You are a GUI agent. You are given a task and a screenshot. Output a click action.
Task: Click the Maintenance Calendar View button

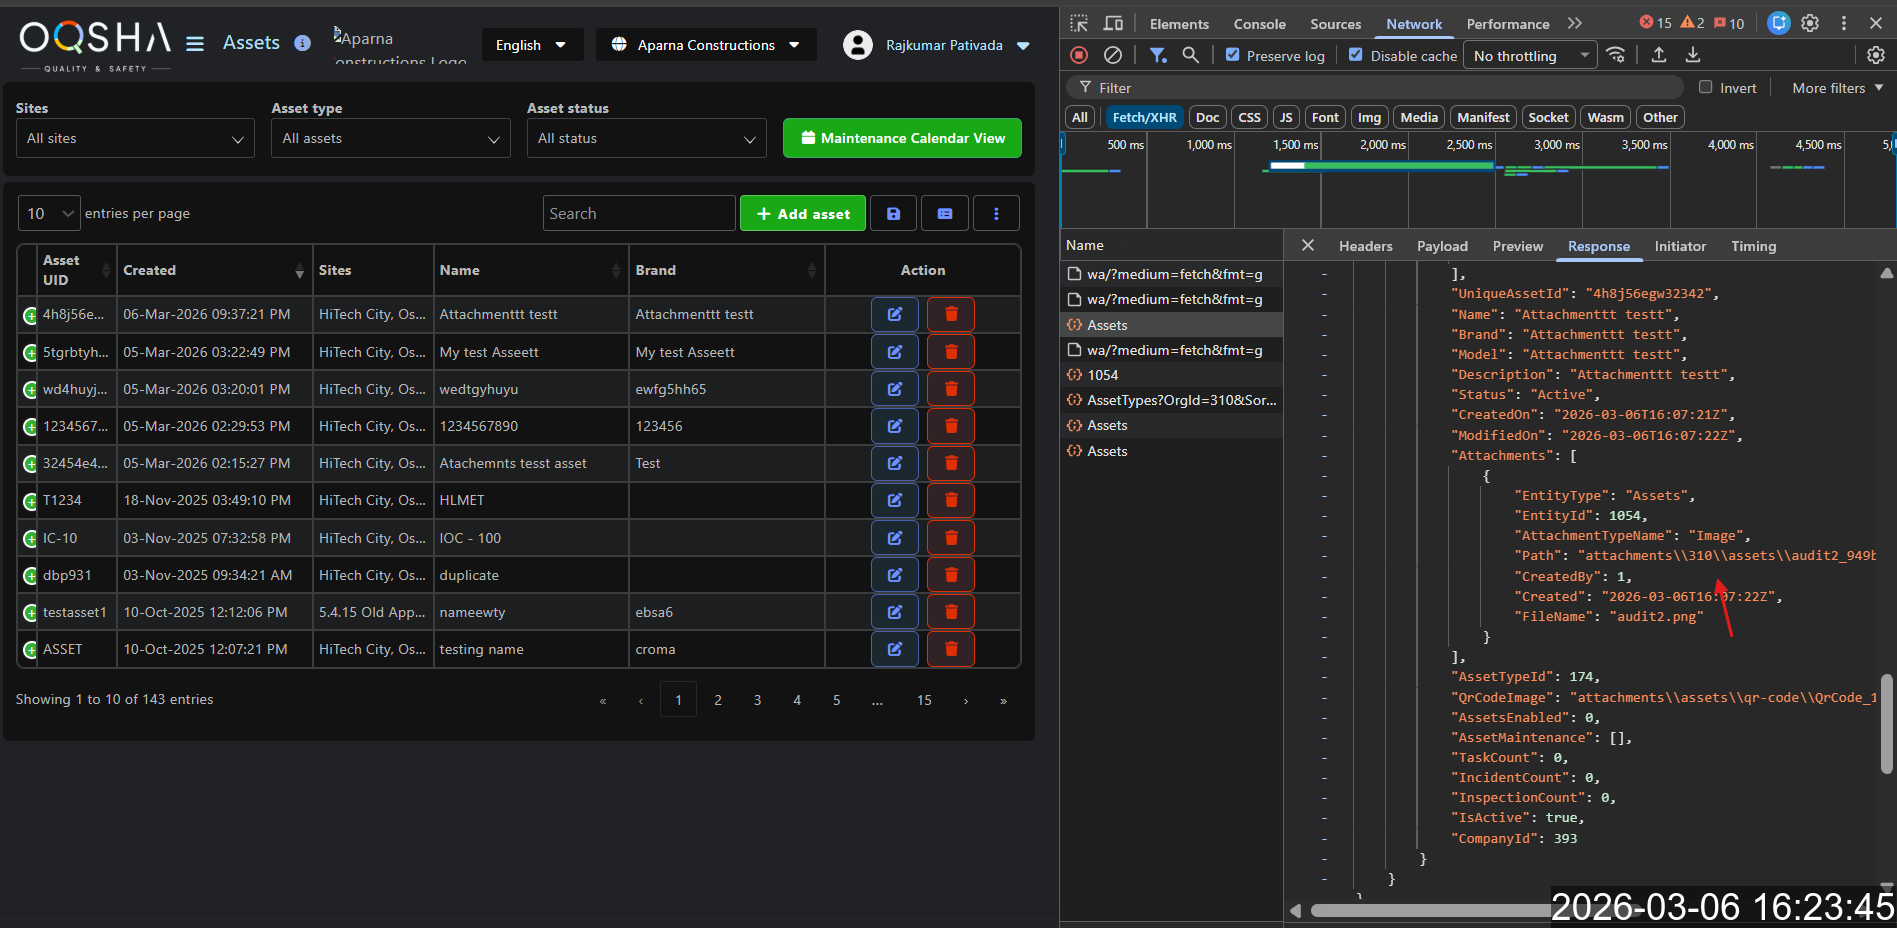click(902, 138)
